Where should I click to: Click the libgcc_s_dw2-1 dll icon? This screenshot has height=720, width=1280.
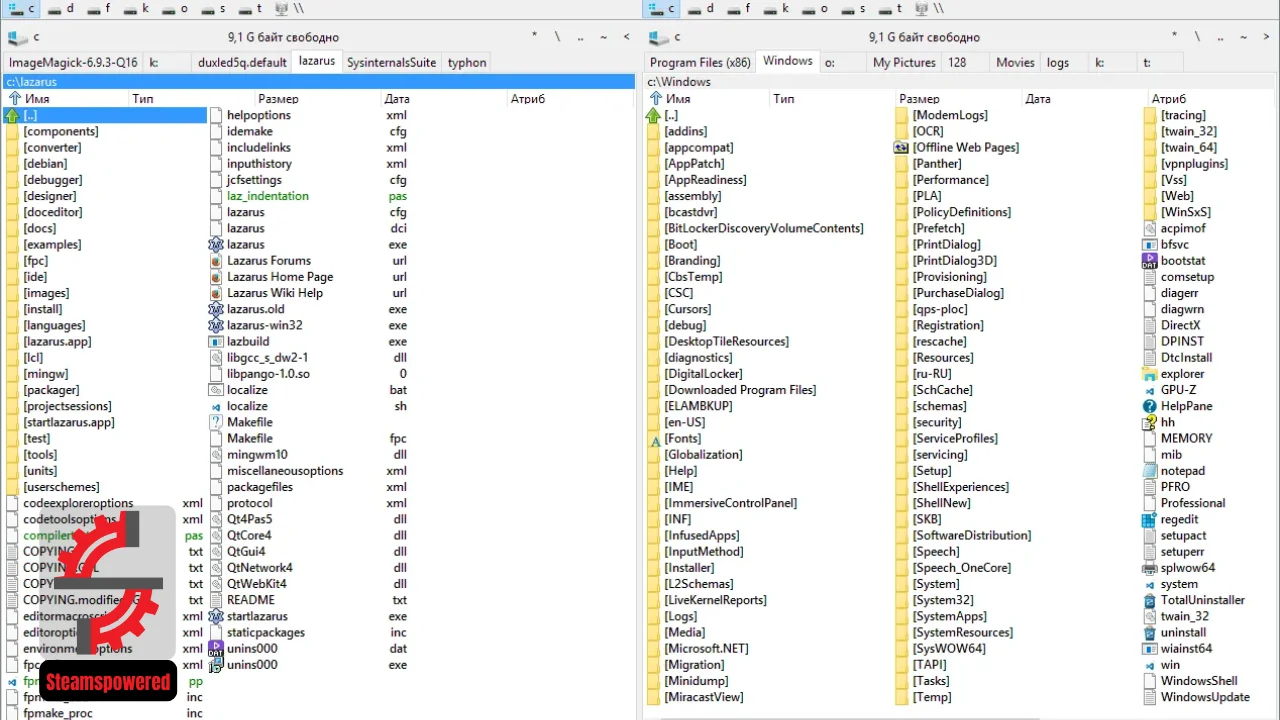pyautogui.click(x=216, y=357)
